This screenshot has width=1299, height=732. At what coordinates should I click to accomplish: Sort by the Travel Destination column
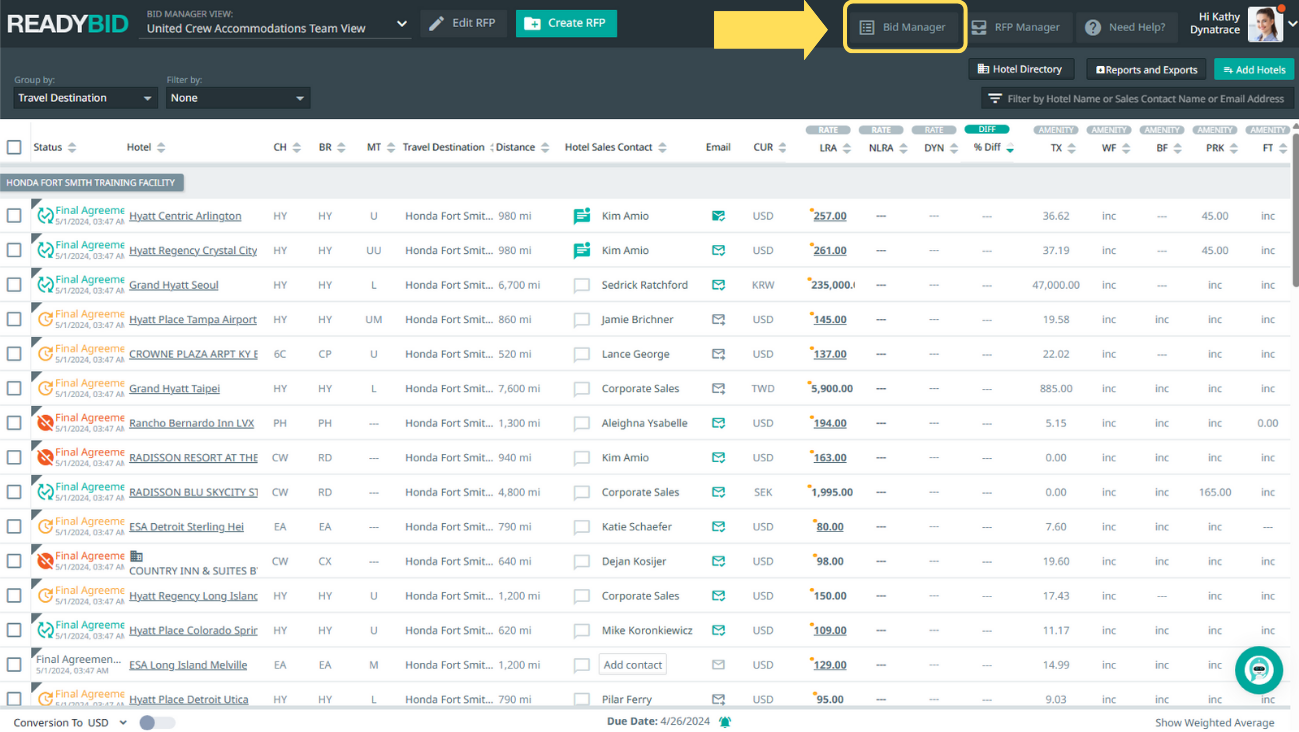pos(493,148)
